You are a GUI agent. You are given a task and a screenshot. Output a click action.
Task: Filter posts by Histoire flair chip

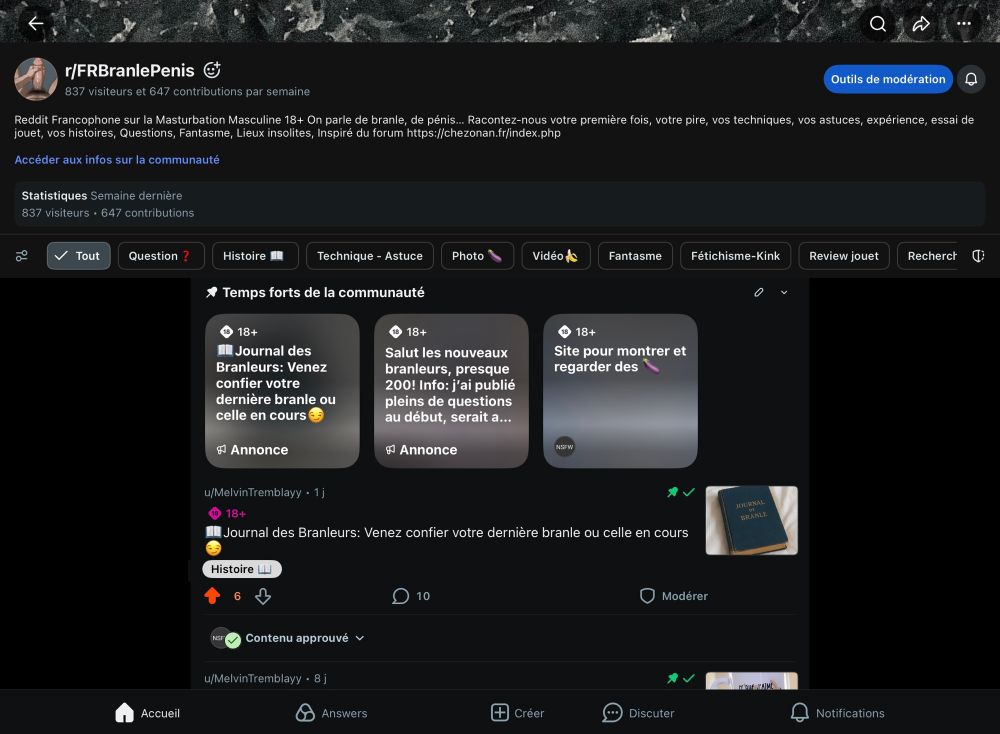tap(255, 256)
